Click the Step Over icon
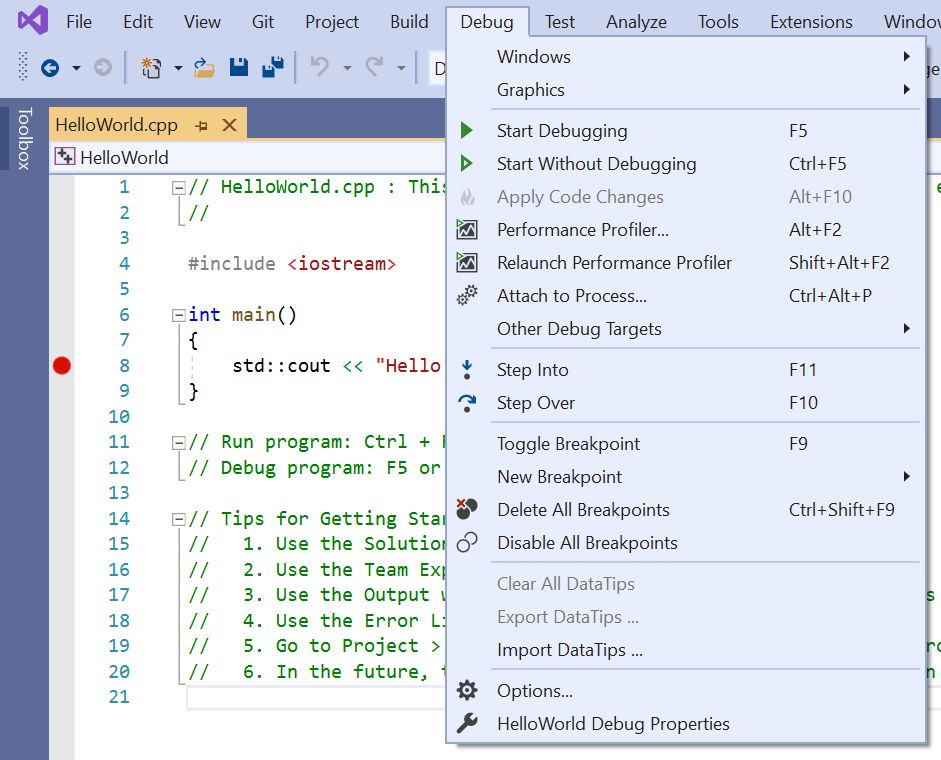The width and height of the screenshot is (941, 760). tap(466, 403)
